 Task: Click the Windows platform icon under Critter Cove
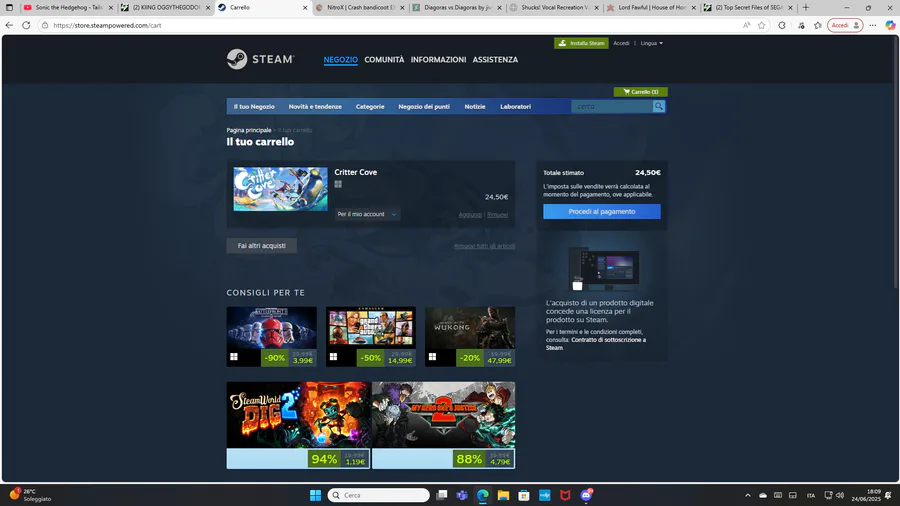coord(338,184)
